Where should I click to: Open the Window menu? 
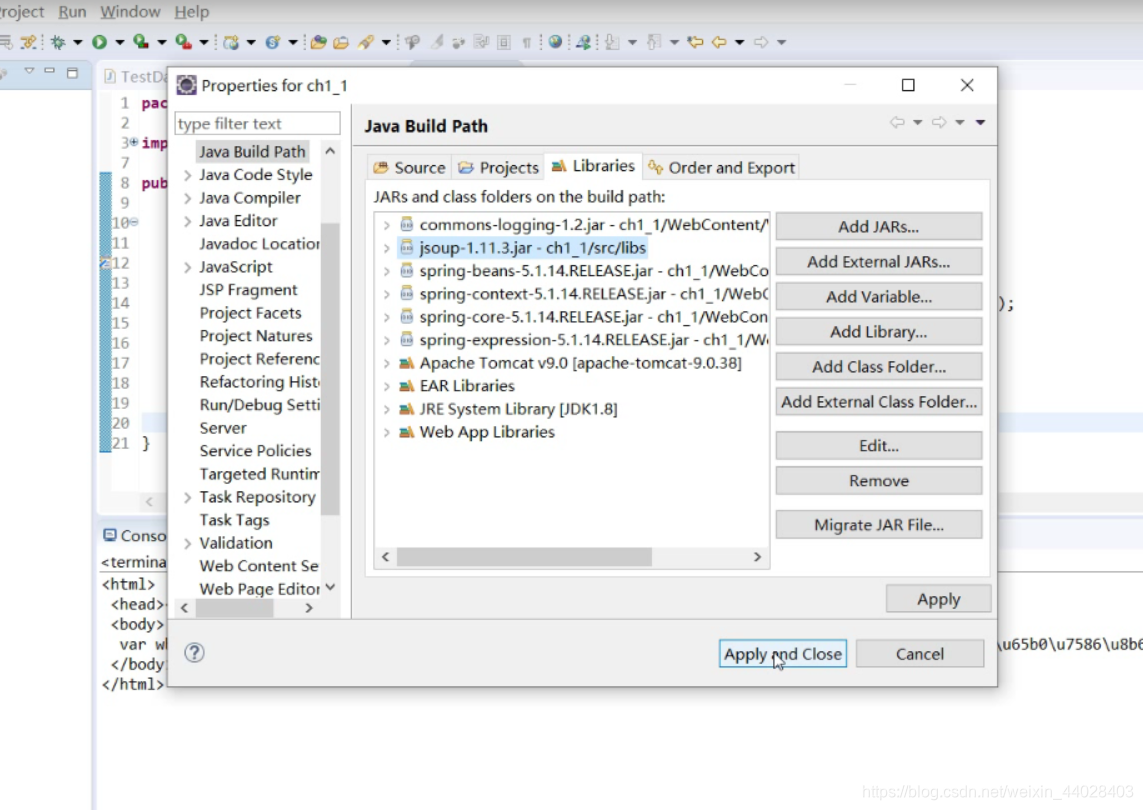click(x=130, y=12)
